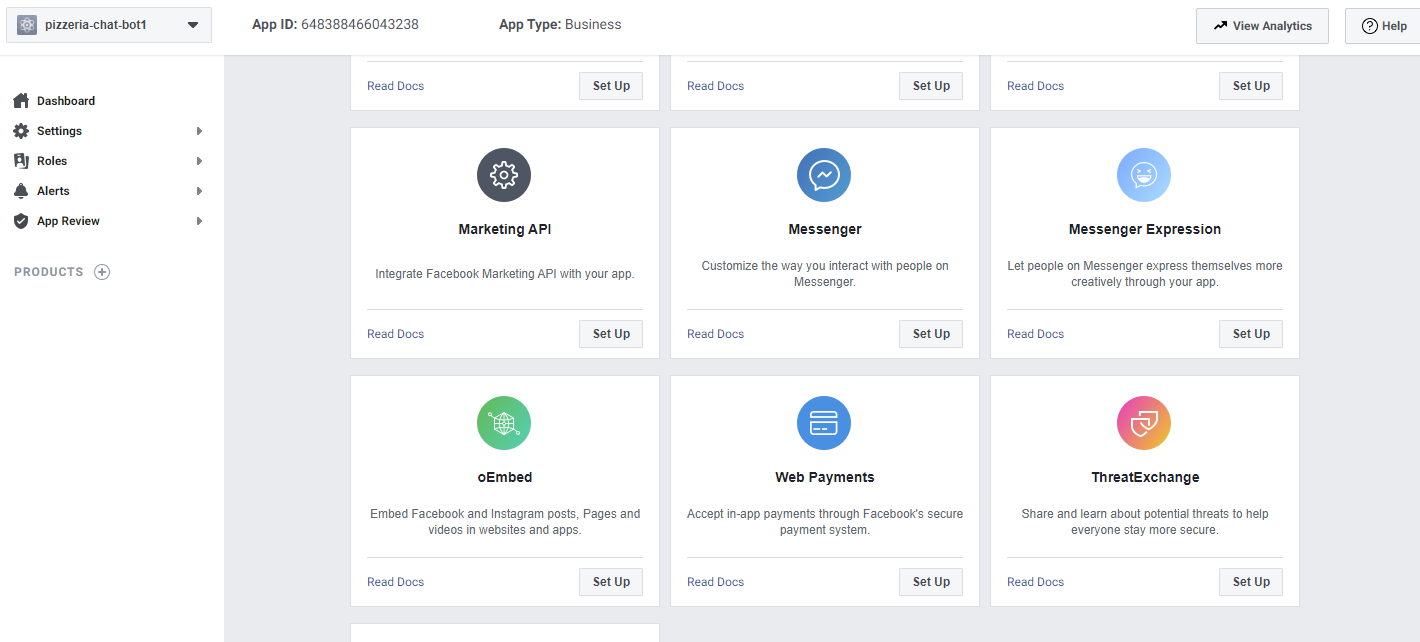Click the app icon beside pizzeria-chat-bot1
Viewport: 1420px width, 642px height.
click(27, 25)
